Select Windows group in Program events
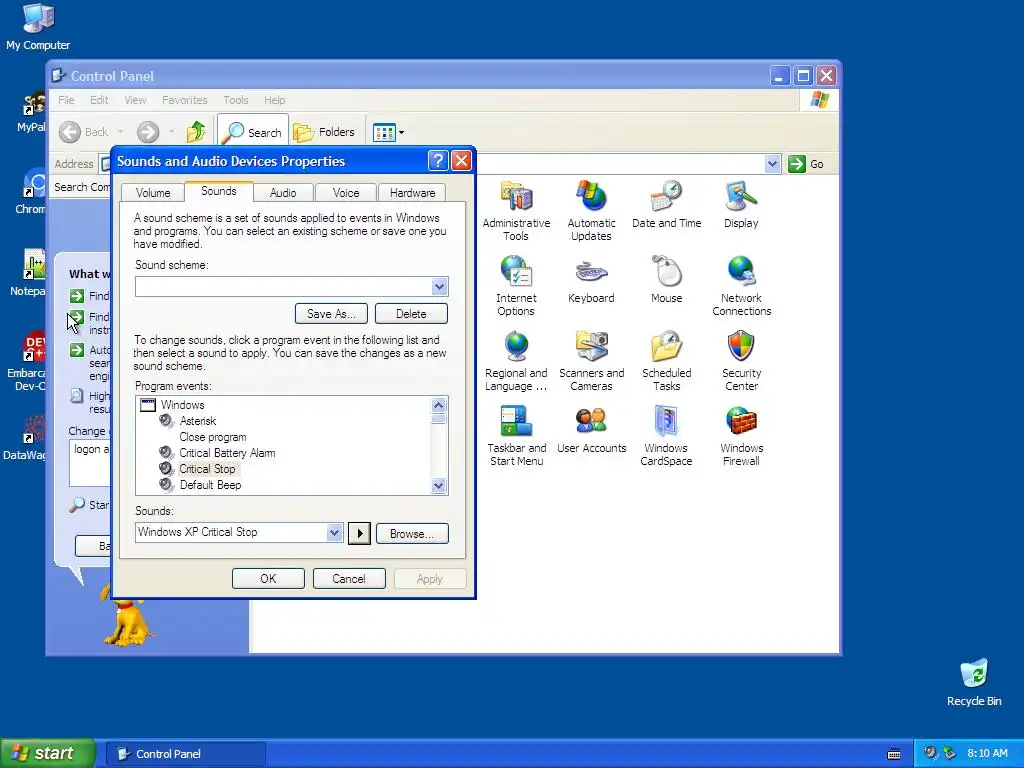The width and height of the screenshot is (1024, 768). tap(182, 405)
